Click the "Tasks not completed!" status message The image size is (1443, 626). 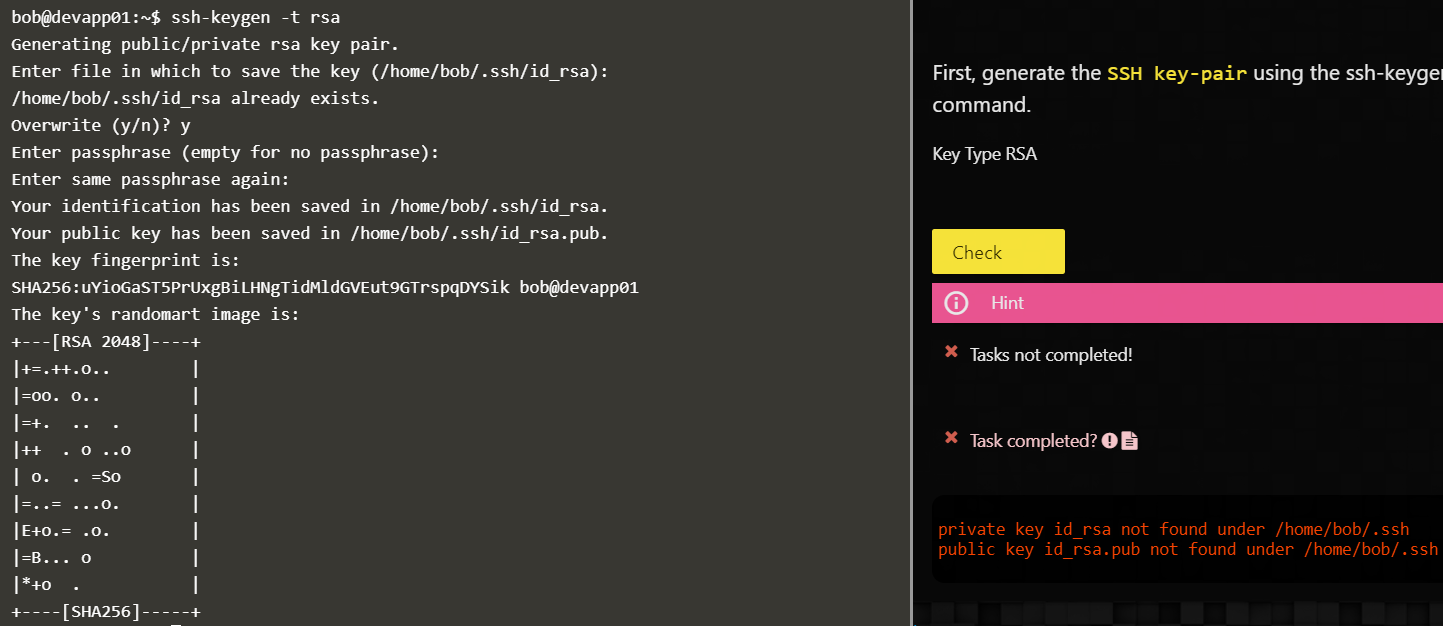coord(1050,355)
